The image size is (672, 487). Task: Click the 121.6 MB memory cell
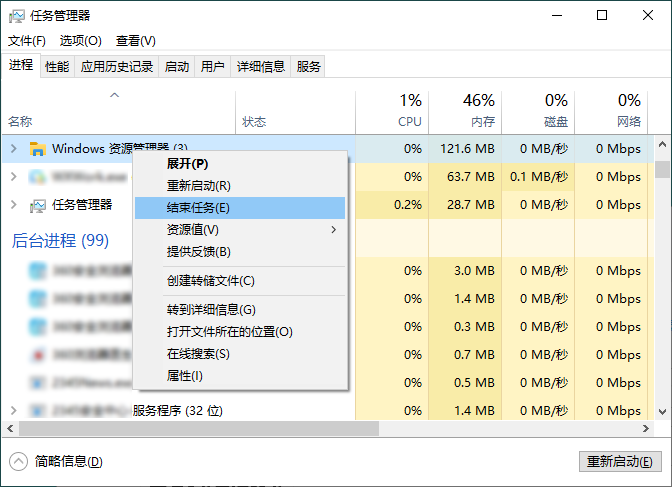[467, 149]
